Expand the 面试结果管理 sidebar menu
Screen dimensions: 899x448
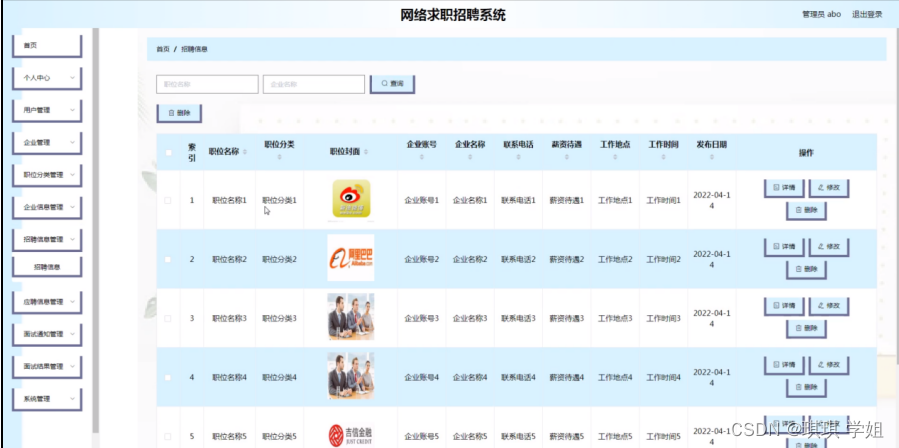47,367
